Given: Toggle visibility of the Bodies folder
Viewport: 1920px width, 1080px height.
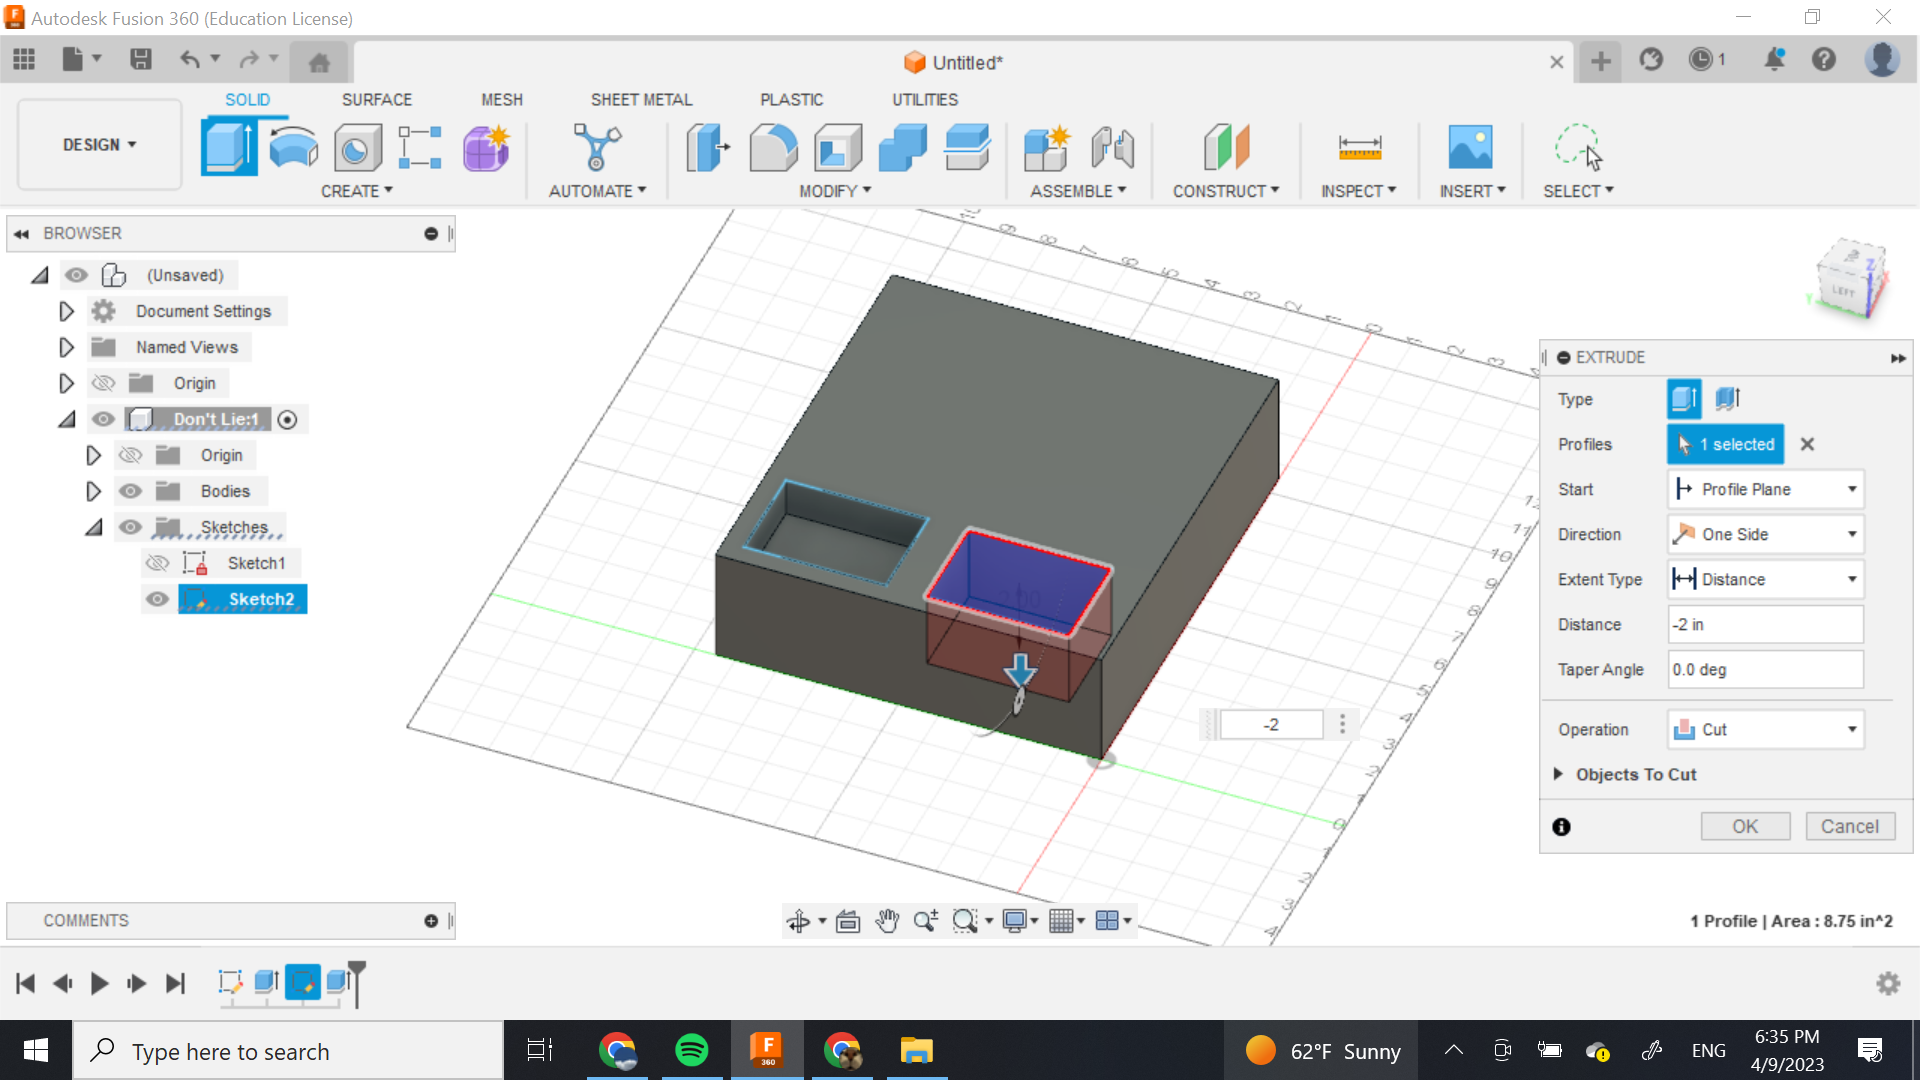Looking at the screenshot, I should [x=130, y=491].
